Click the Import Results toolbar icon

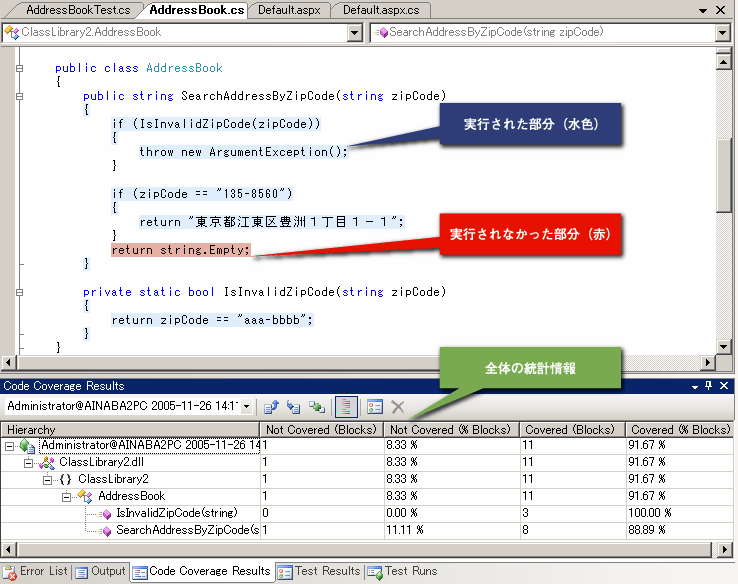(x=294, y=407)
